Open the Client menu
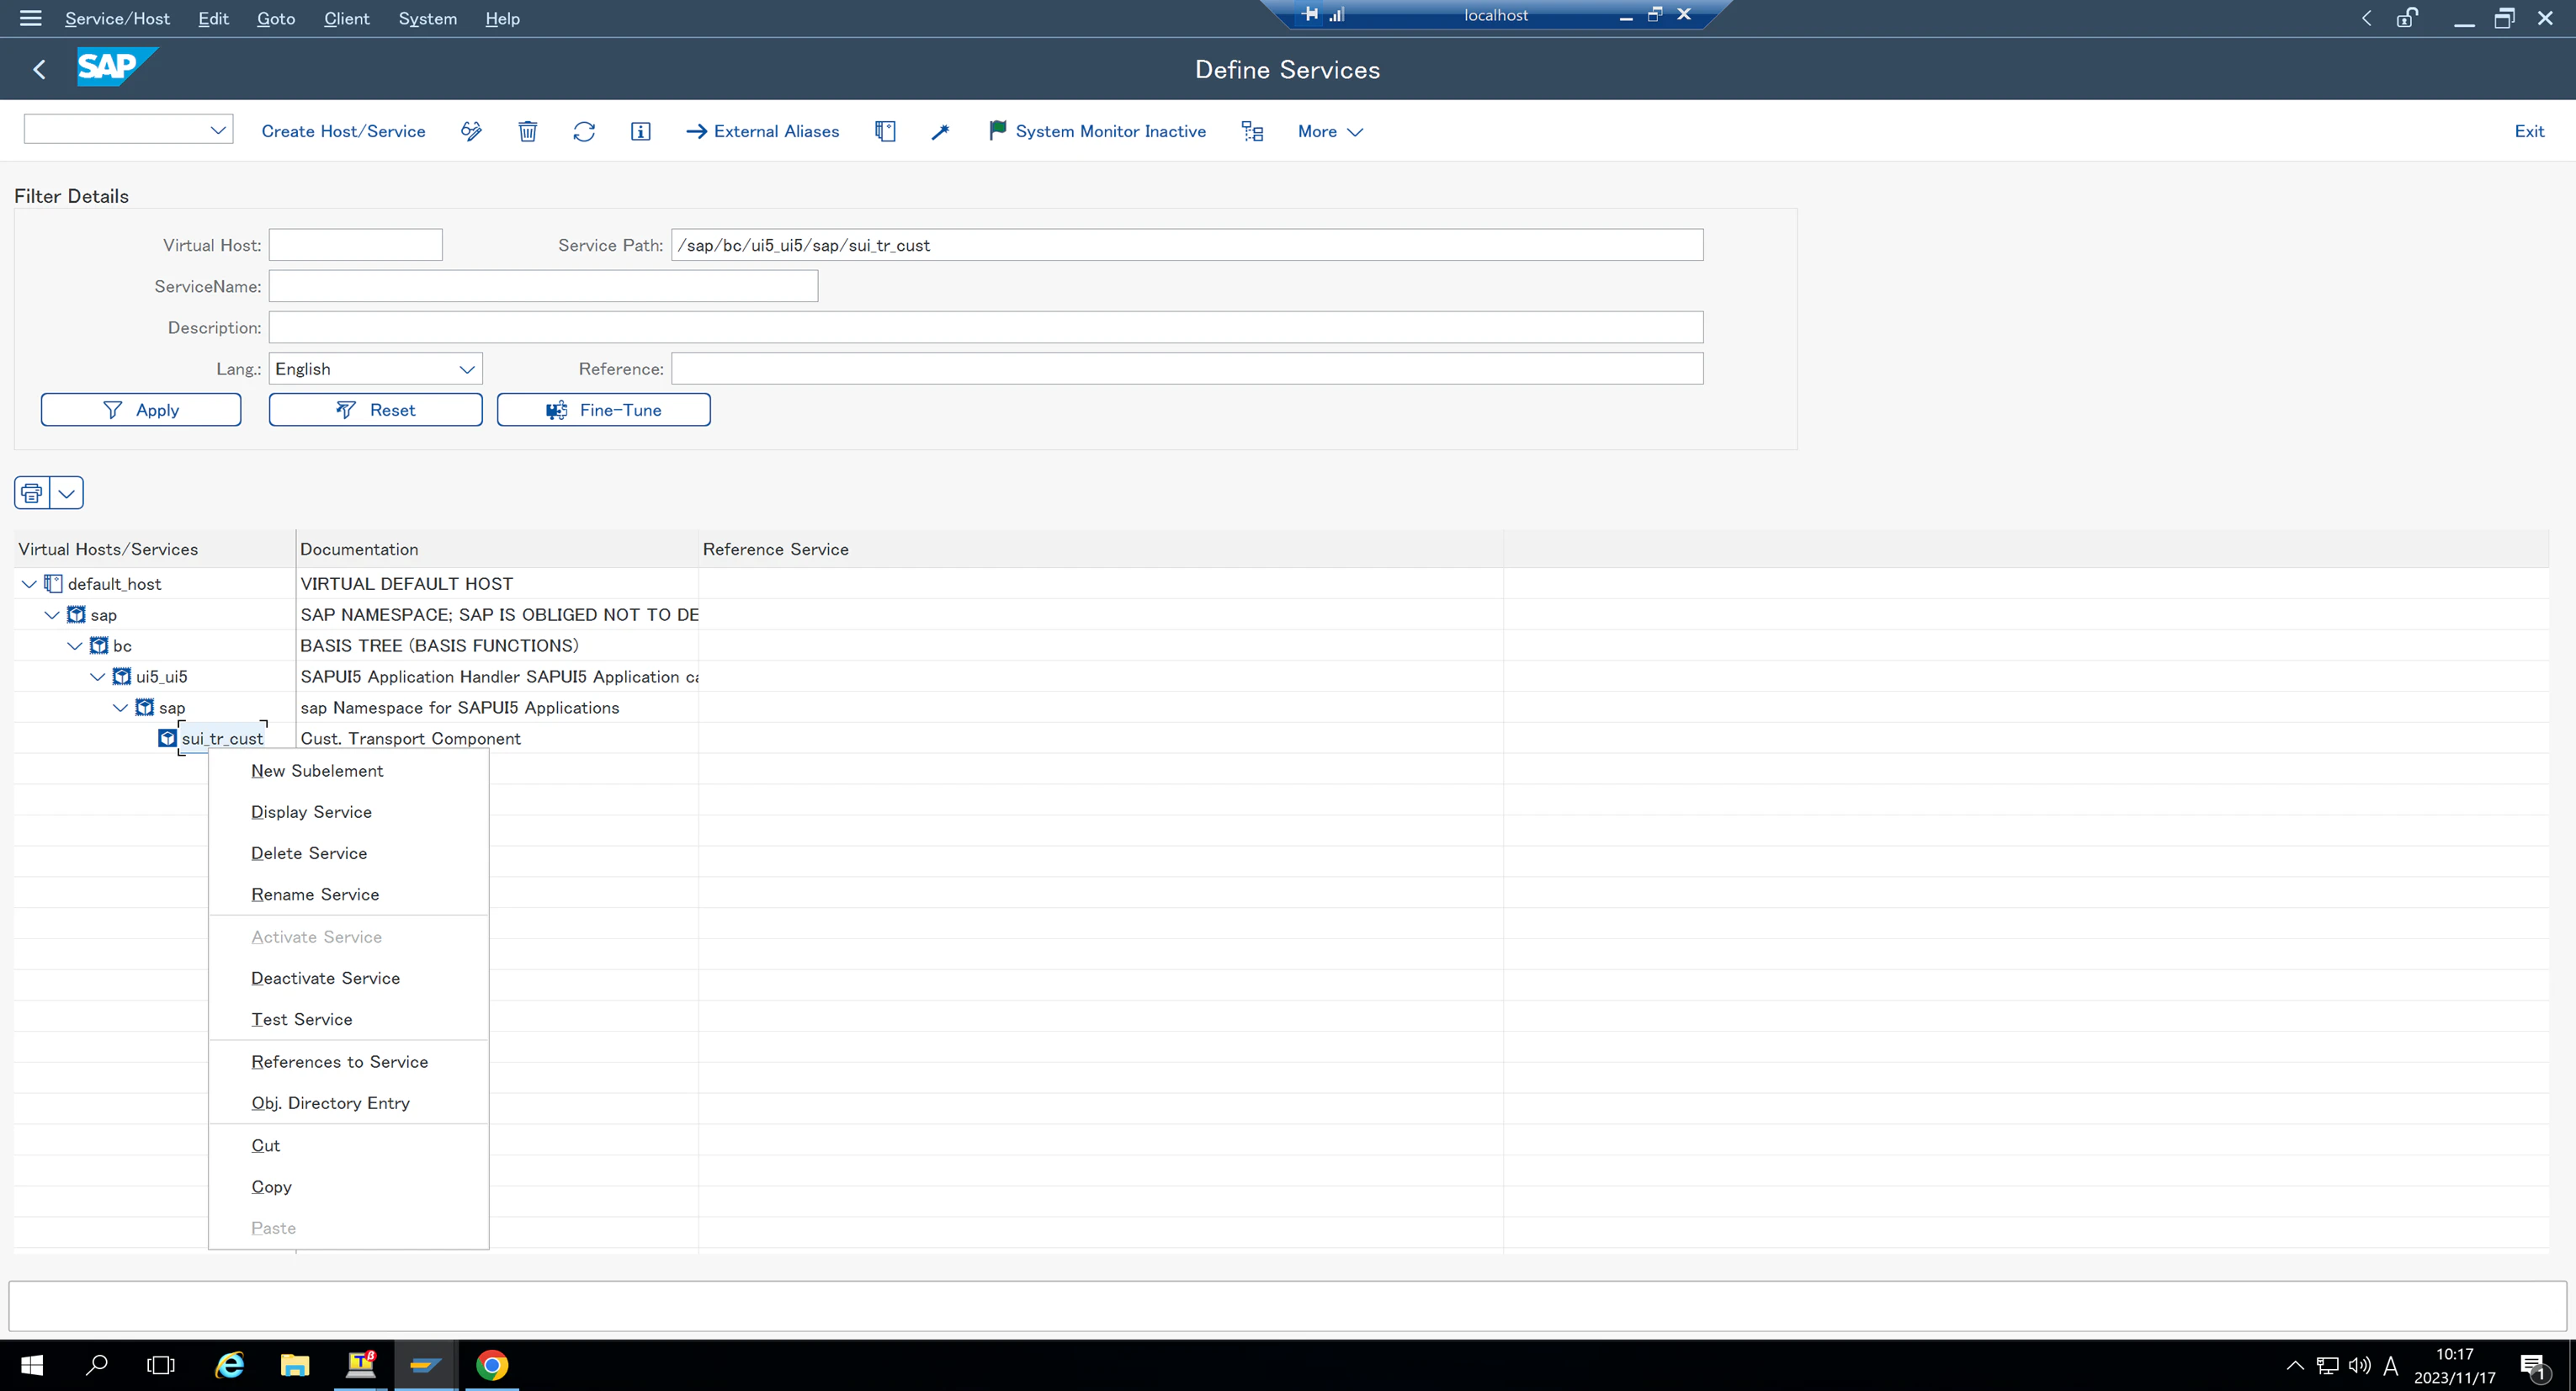2576x1391 pixels. pyautogui.click(x=347, y=18)
